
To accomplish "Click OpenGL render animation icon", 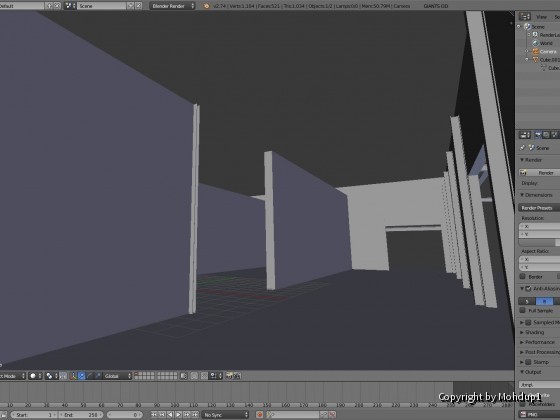I will [x=238, y=376].
